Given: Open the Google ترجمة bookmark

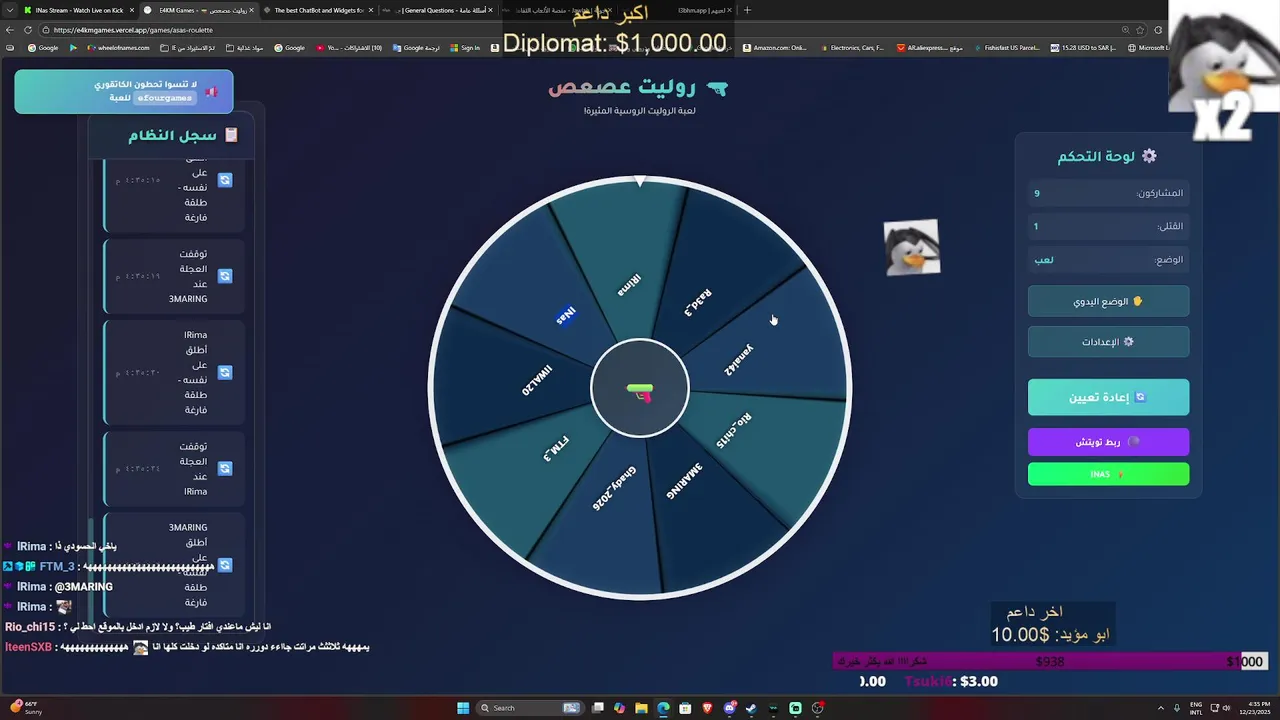Looking at the screenshot, I should [416, 47].
